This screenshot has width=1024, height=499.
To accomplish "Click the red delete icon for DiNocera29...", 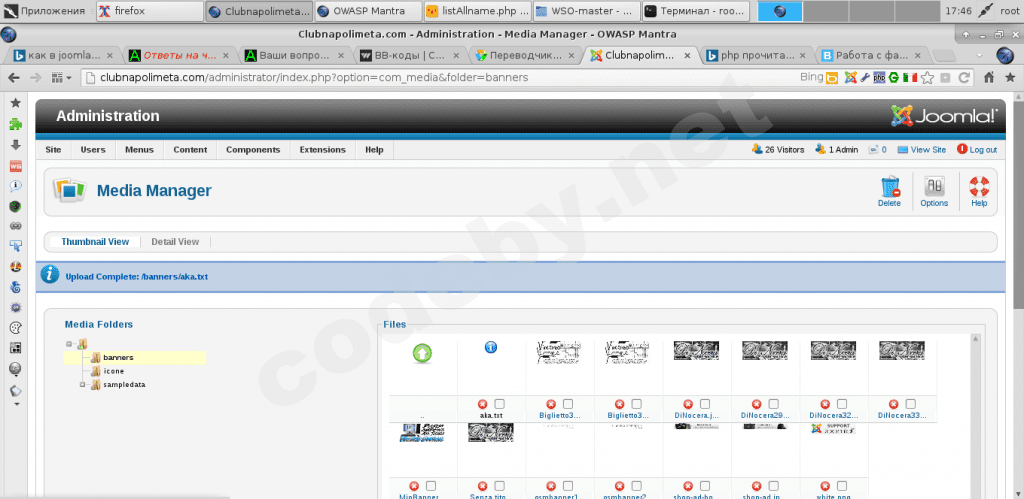I will click(x=756, y=404).
